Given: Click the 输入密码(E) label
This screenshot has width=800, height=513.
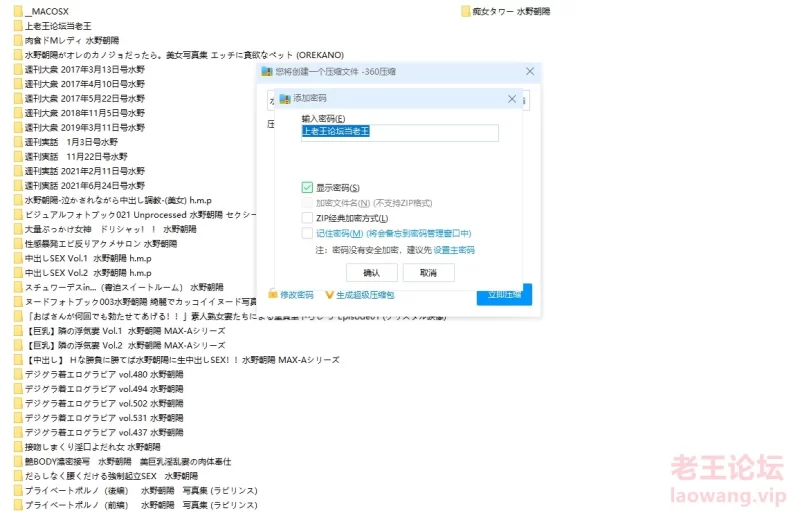Looking at the screenshot, I should [x=323, y=118].
